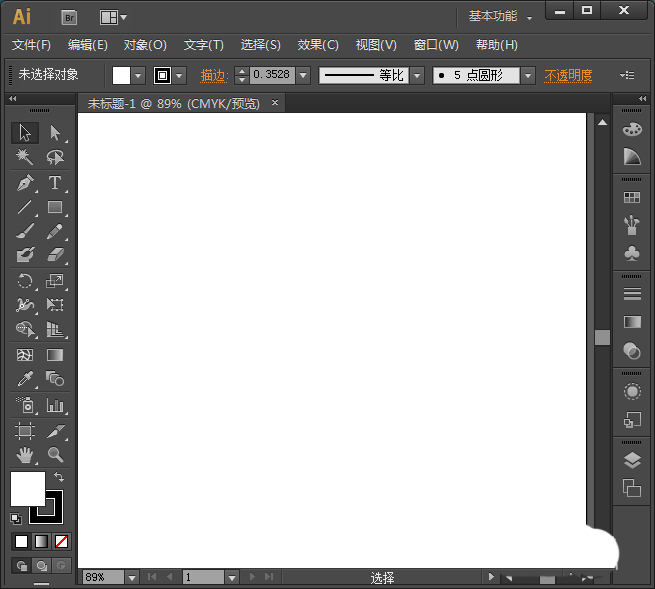Click the 描边 stroke link
This screenshot has width=655, height=589.
tap(214, 76)
